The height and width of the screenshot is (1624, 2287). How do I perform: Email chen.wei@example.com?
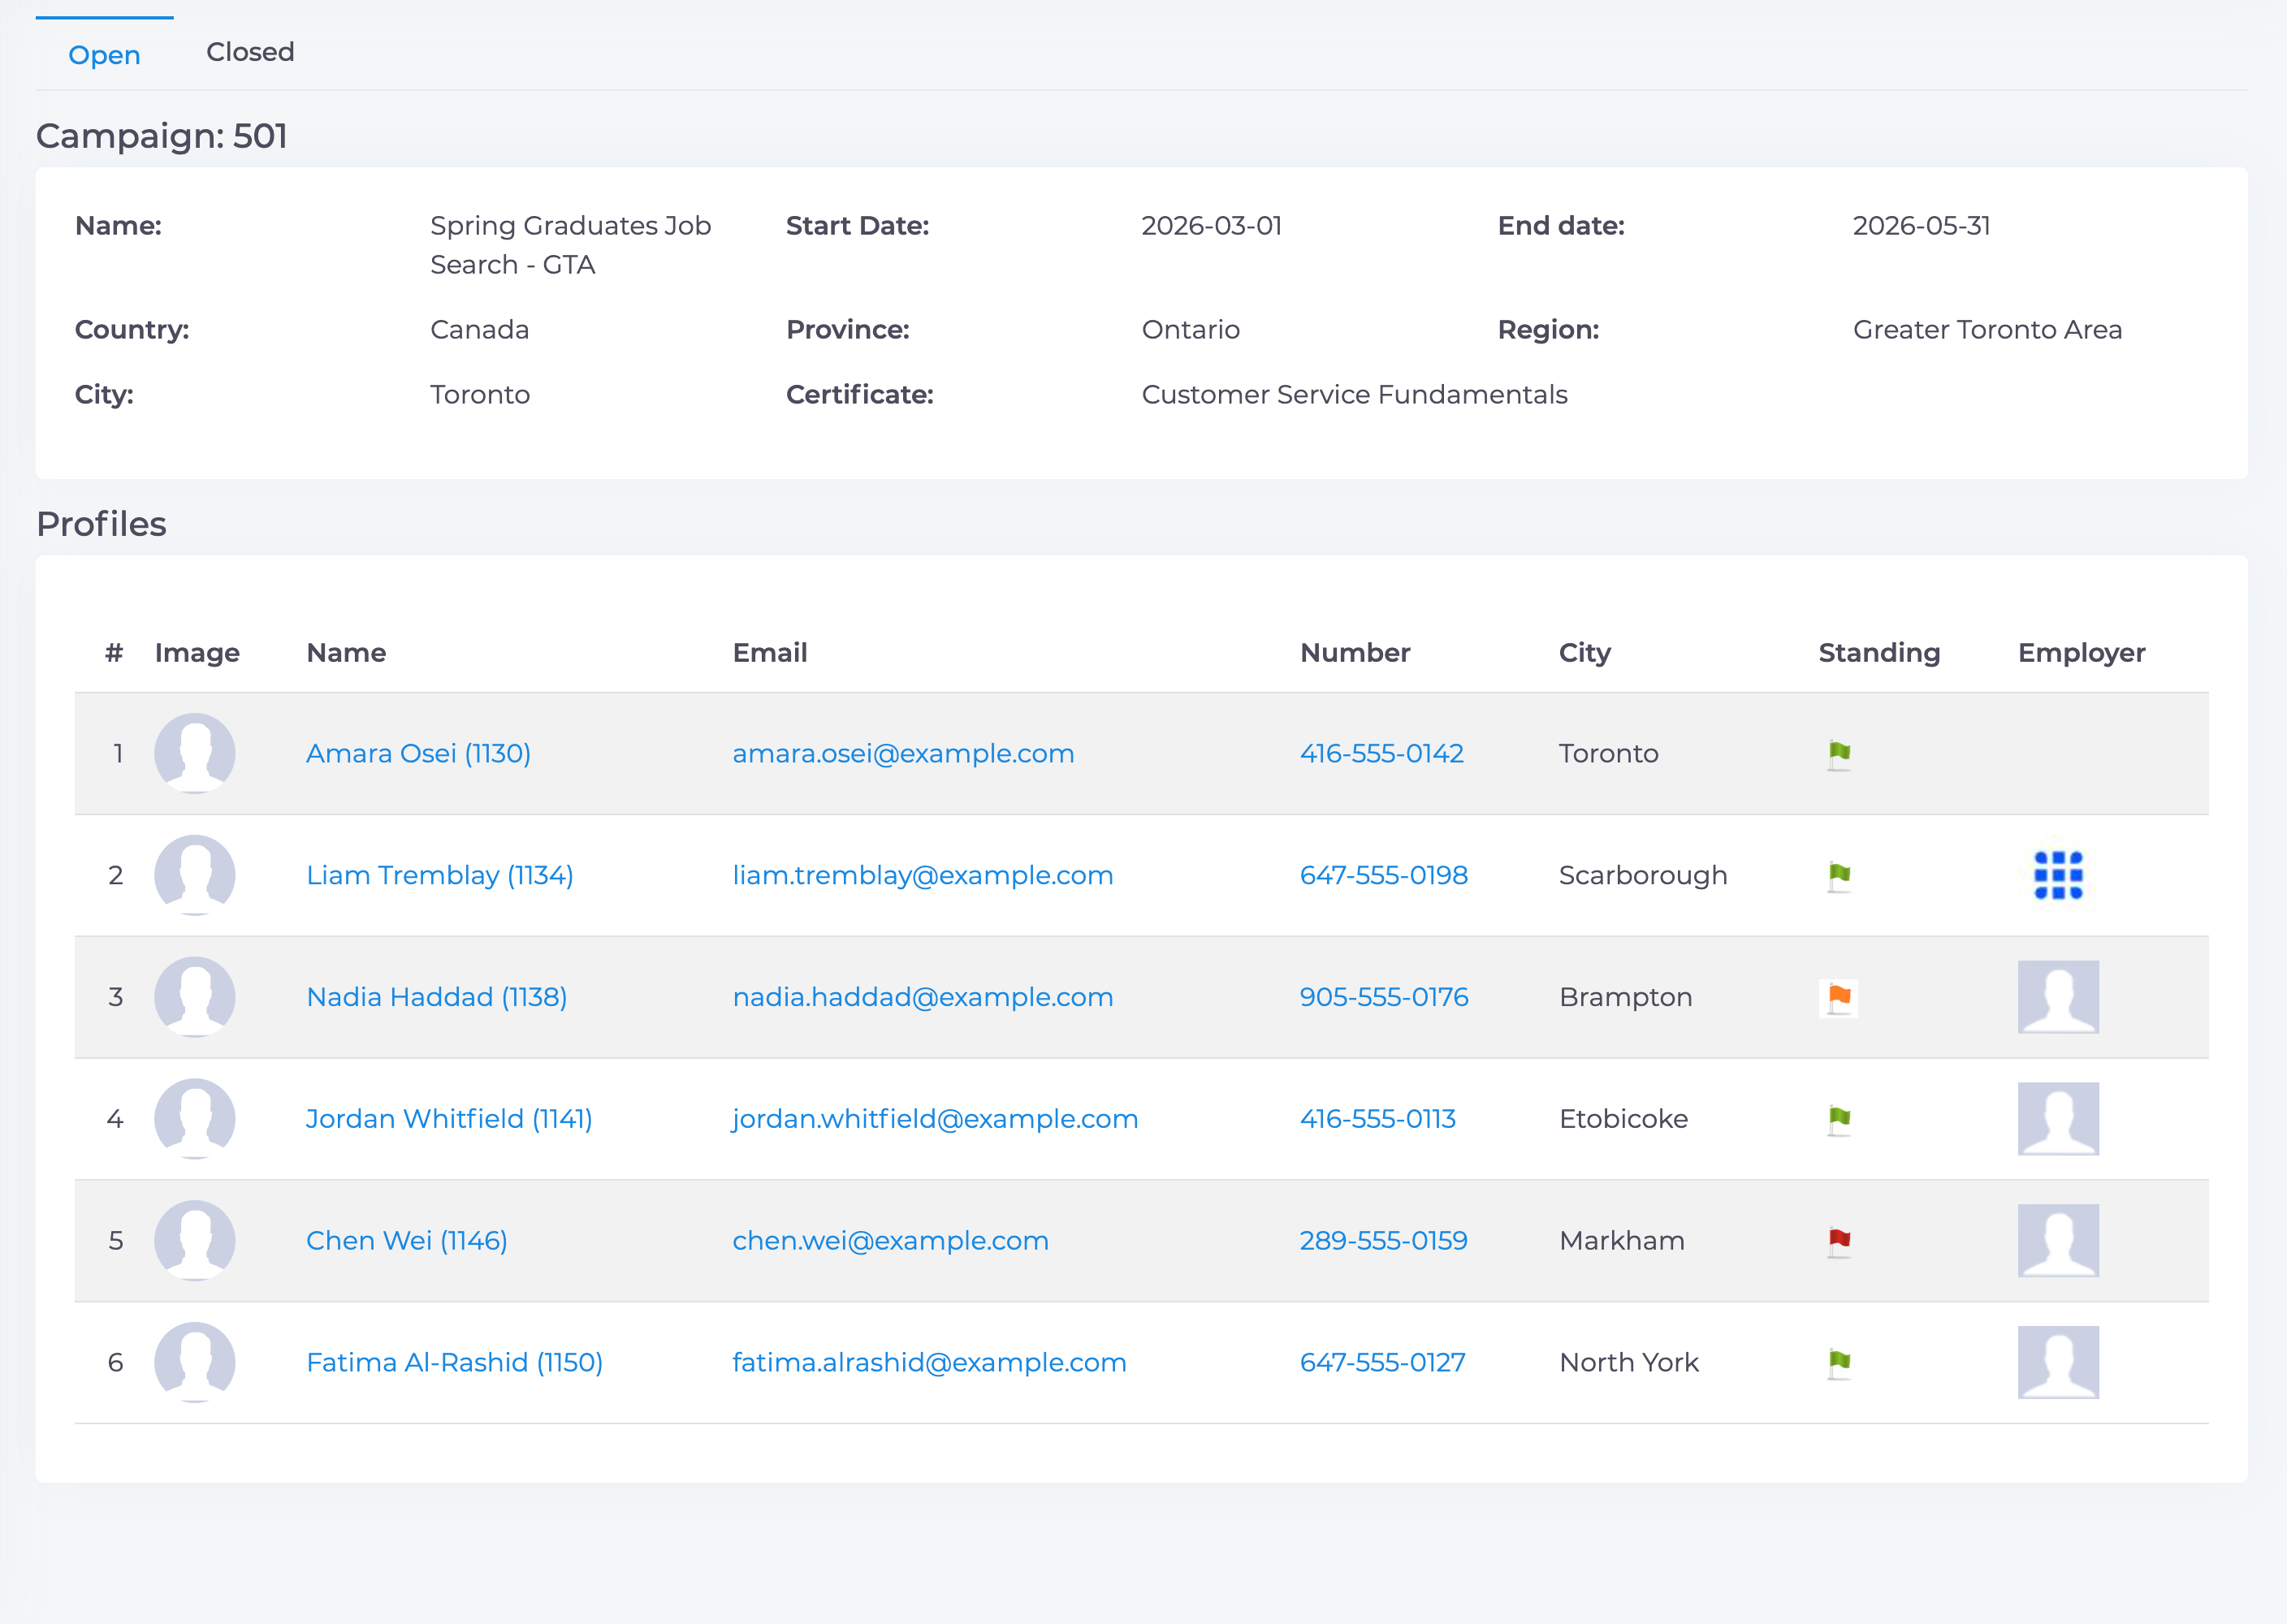click(x=891, y=1241)
